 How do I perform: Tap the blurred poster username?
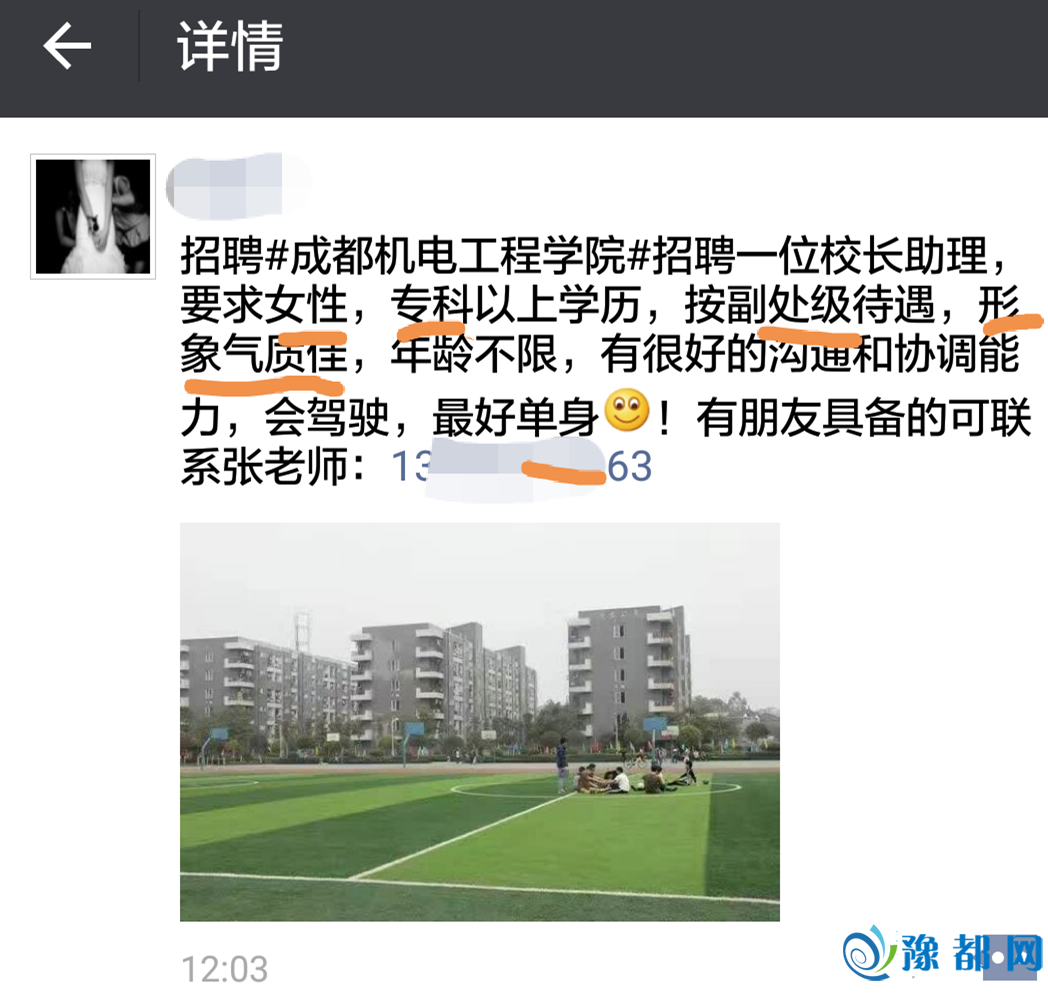point(237,186)
